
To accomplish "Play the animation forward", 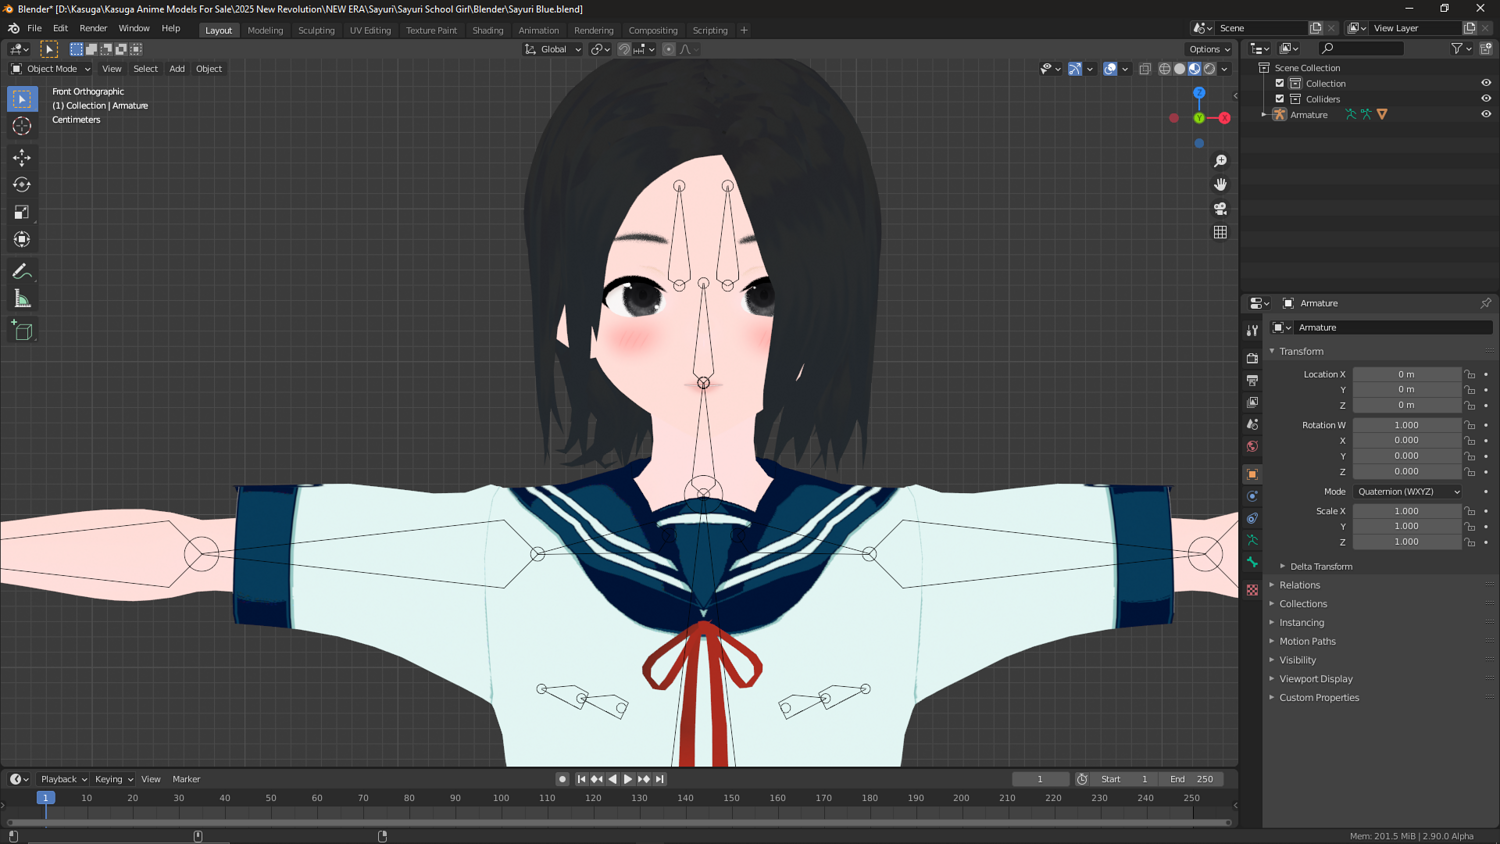I will coord(628,779).
